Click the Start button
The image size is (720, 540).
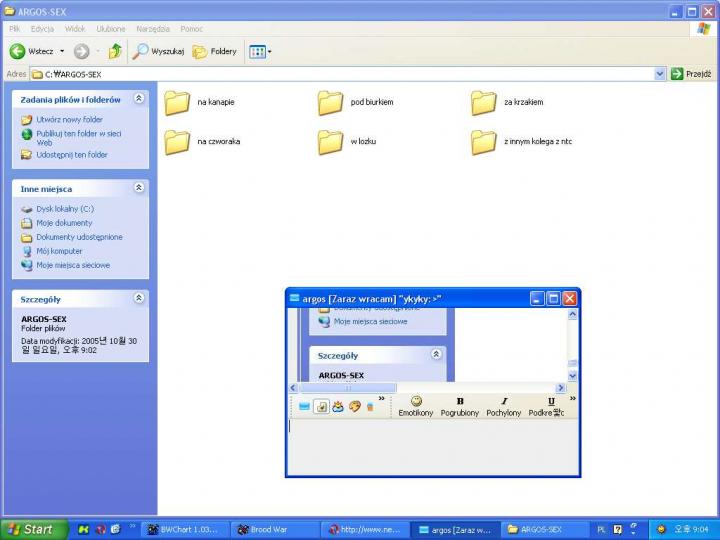click(x=34, y=529)
